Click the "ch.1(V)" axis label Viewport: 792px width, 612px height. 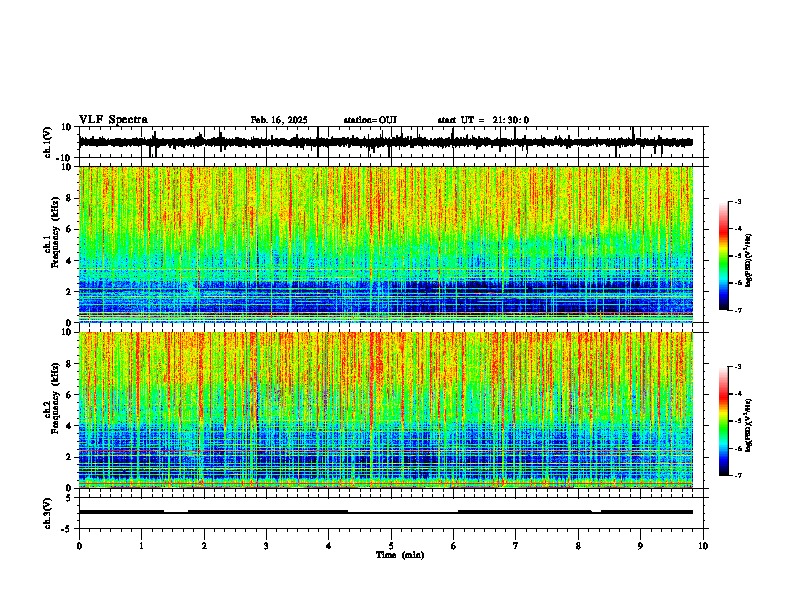point(48,142)
